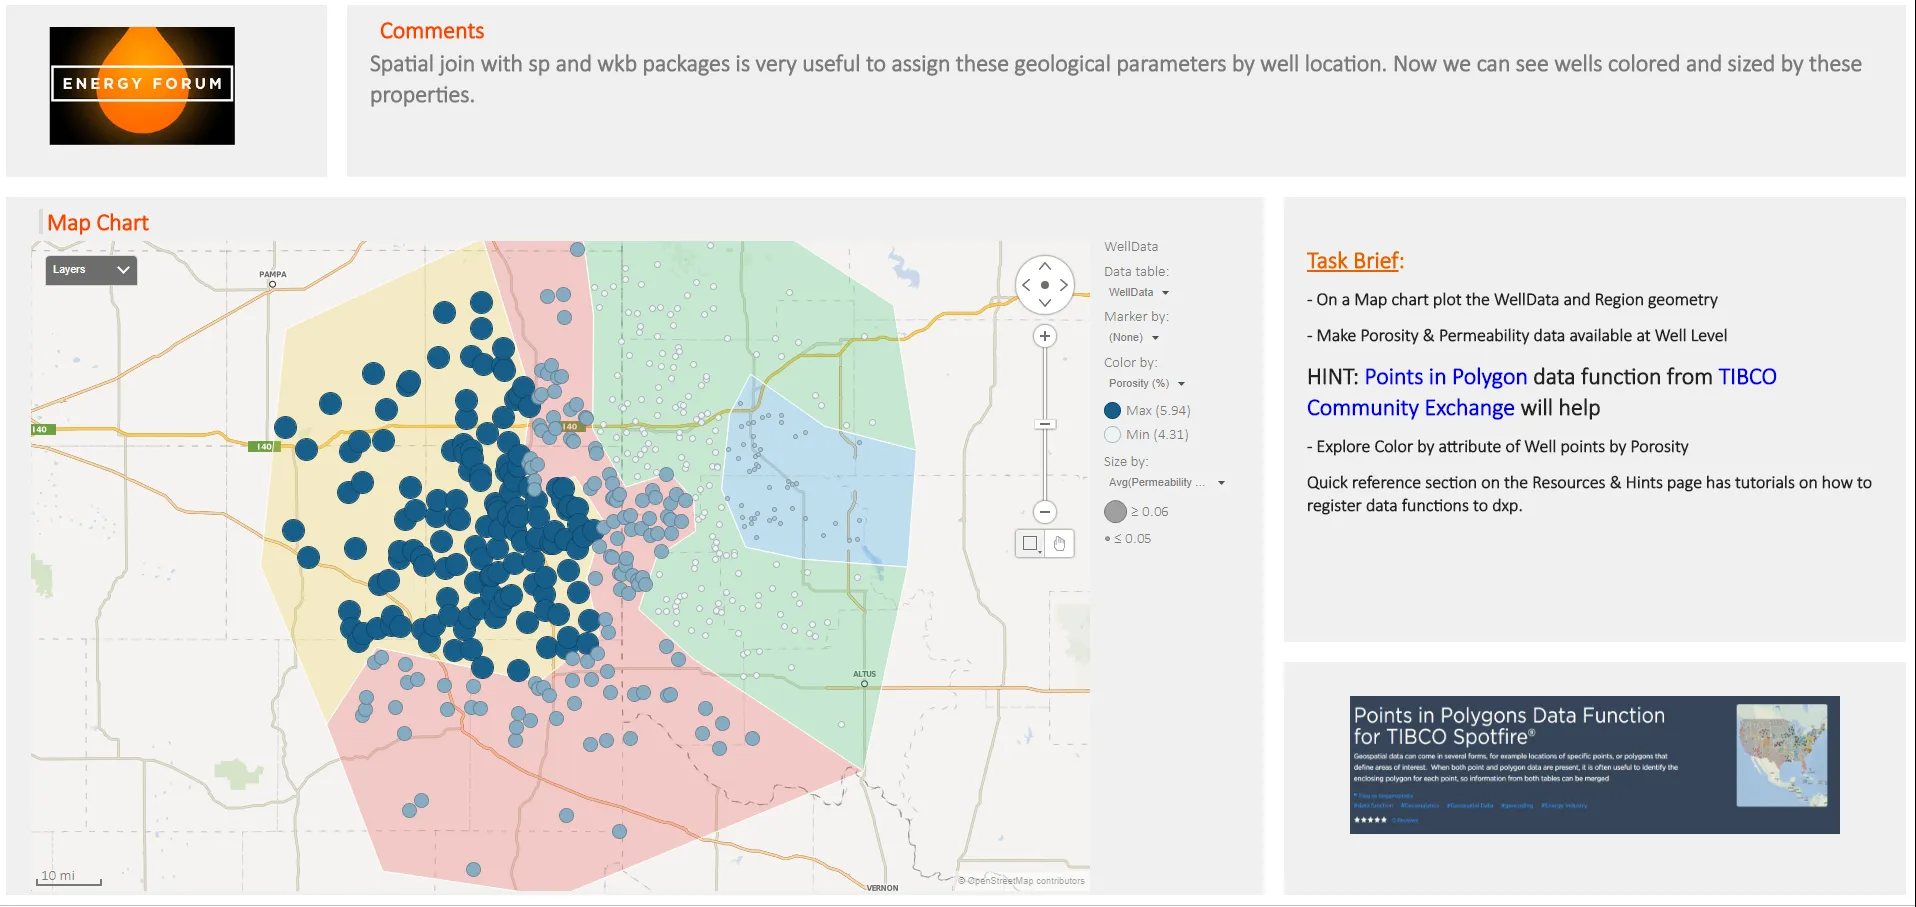Click the large gray size legend marker
1916x907 pixels.
coord(1115,512)
